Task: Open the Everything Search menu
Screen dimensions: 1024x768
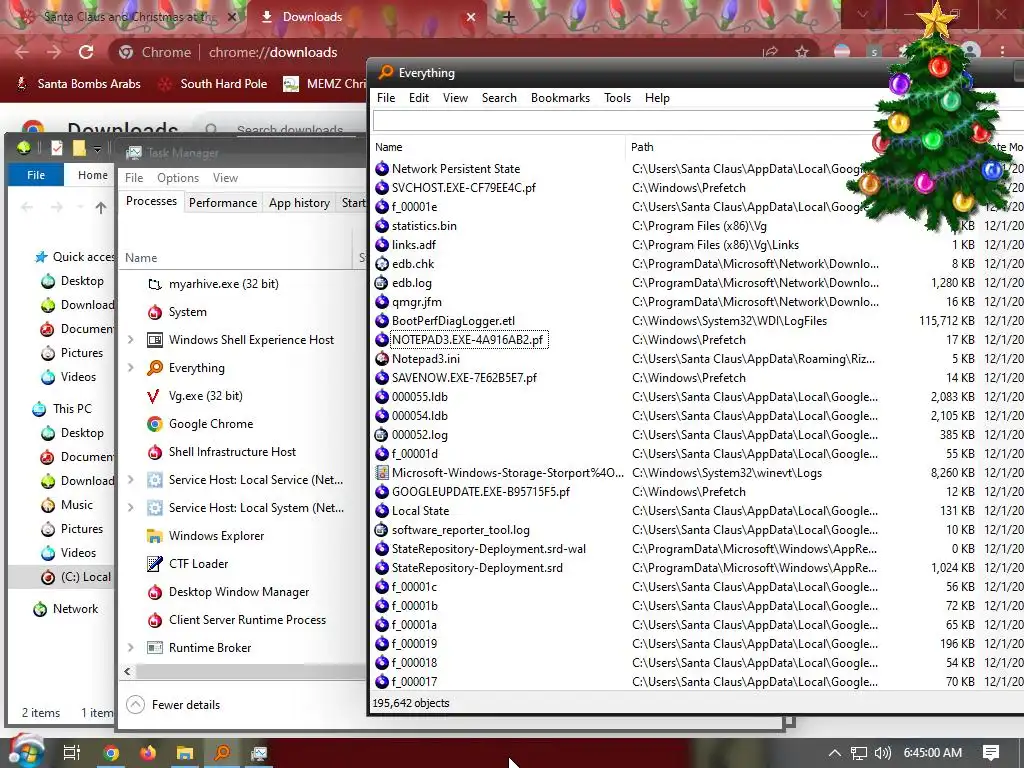Action: click(x=499, y=98)
